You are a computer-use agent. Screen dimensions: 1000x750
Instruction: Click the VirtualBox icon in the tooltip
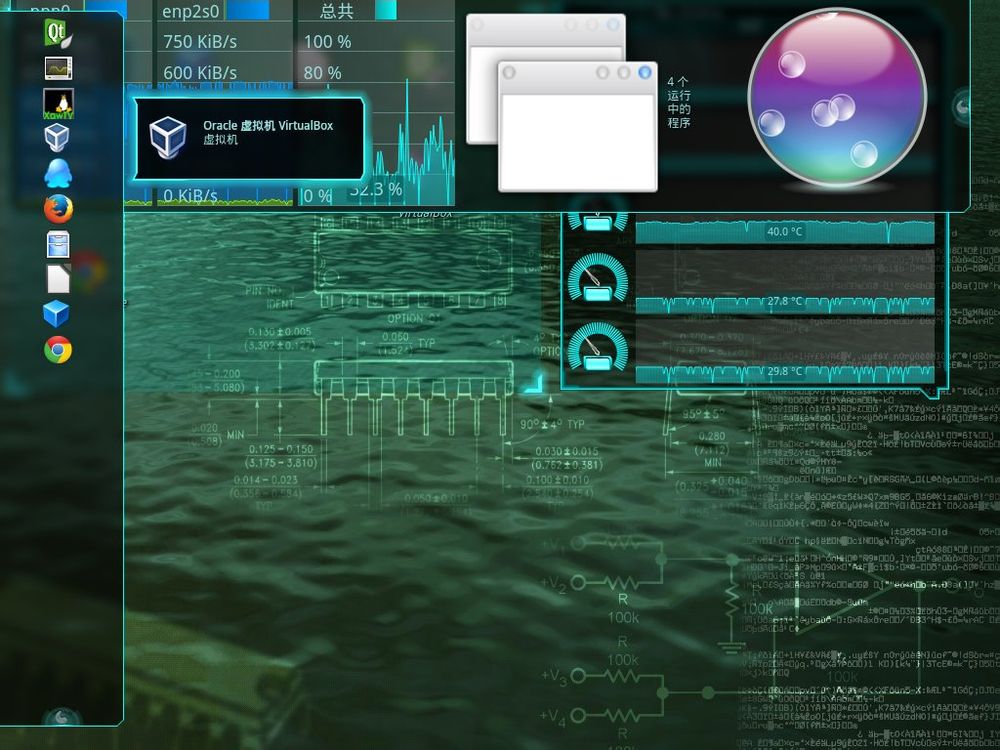[x=168, y=136]
